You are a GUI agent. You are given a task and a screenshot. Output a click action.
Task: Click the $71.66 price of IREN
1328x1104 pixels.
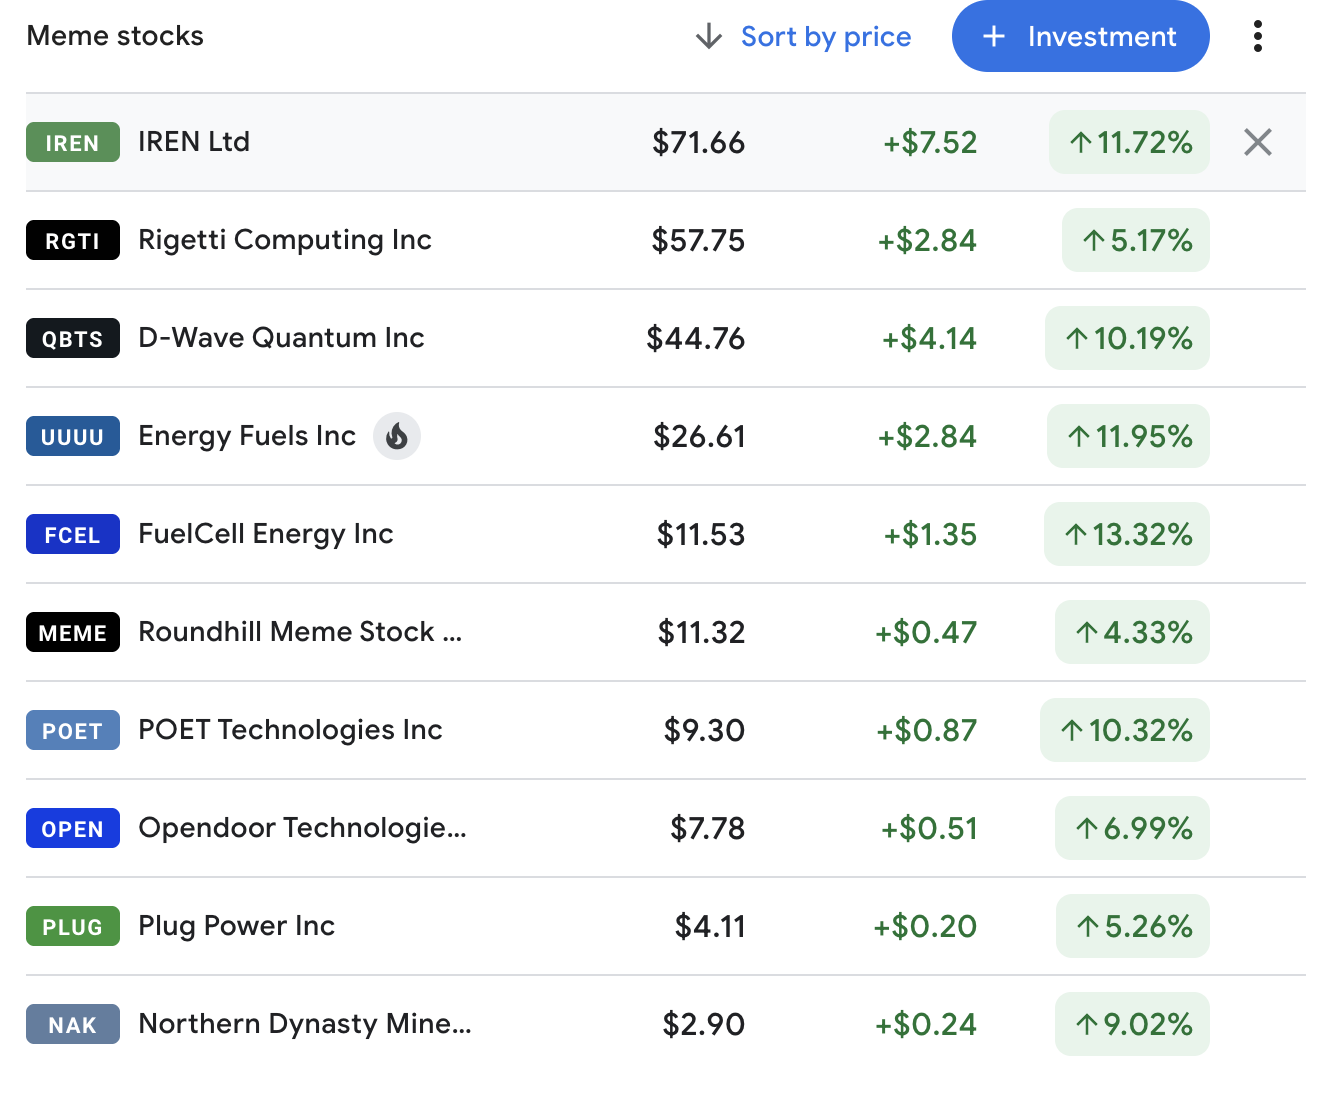698,142
